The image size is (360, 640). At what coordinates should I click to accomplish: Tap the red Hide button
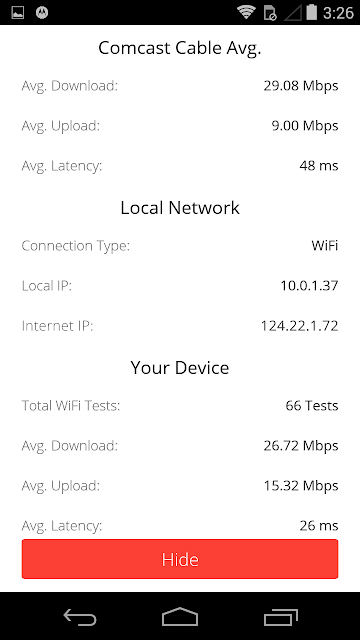point(180,559)
